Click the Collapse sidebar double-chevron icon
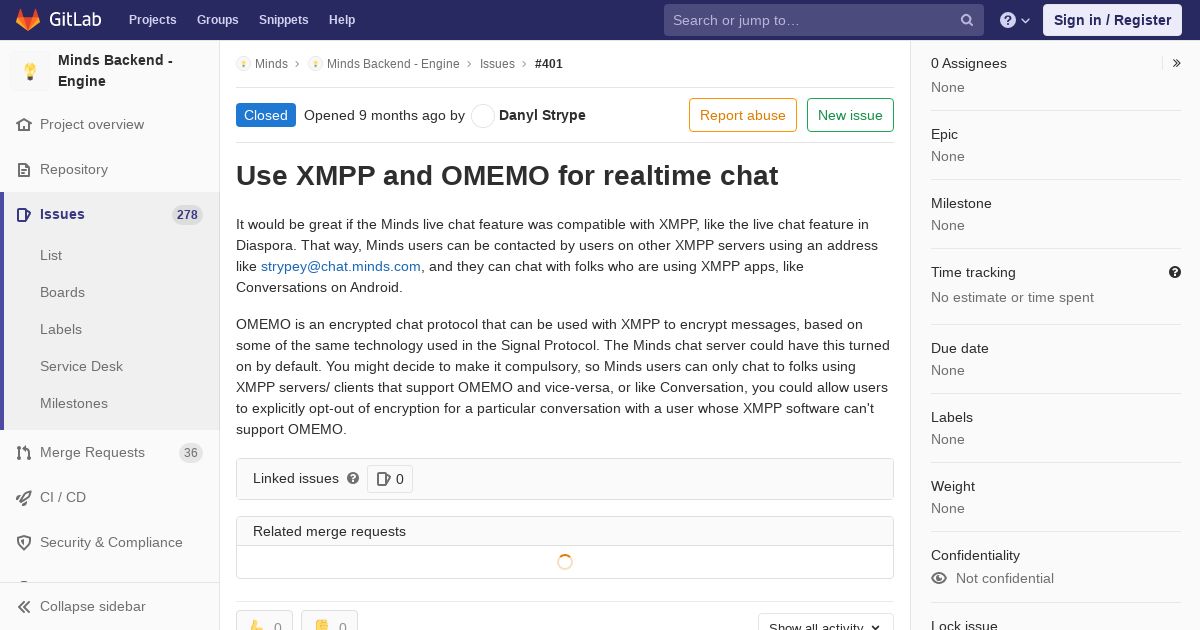 24,607
